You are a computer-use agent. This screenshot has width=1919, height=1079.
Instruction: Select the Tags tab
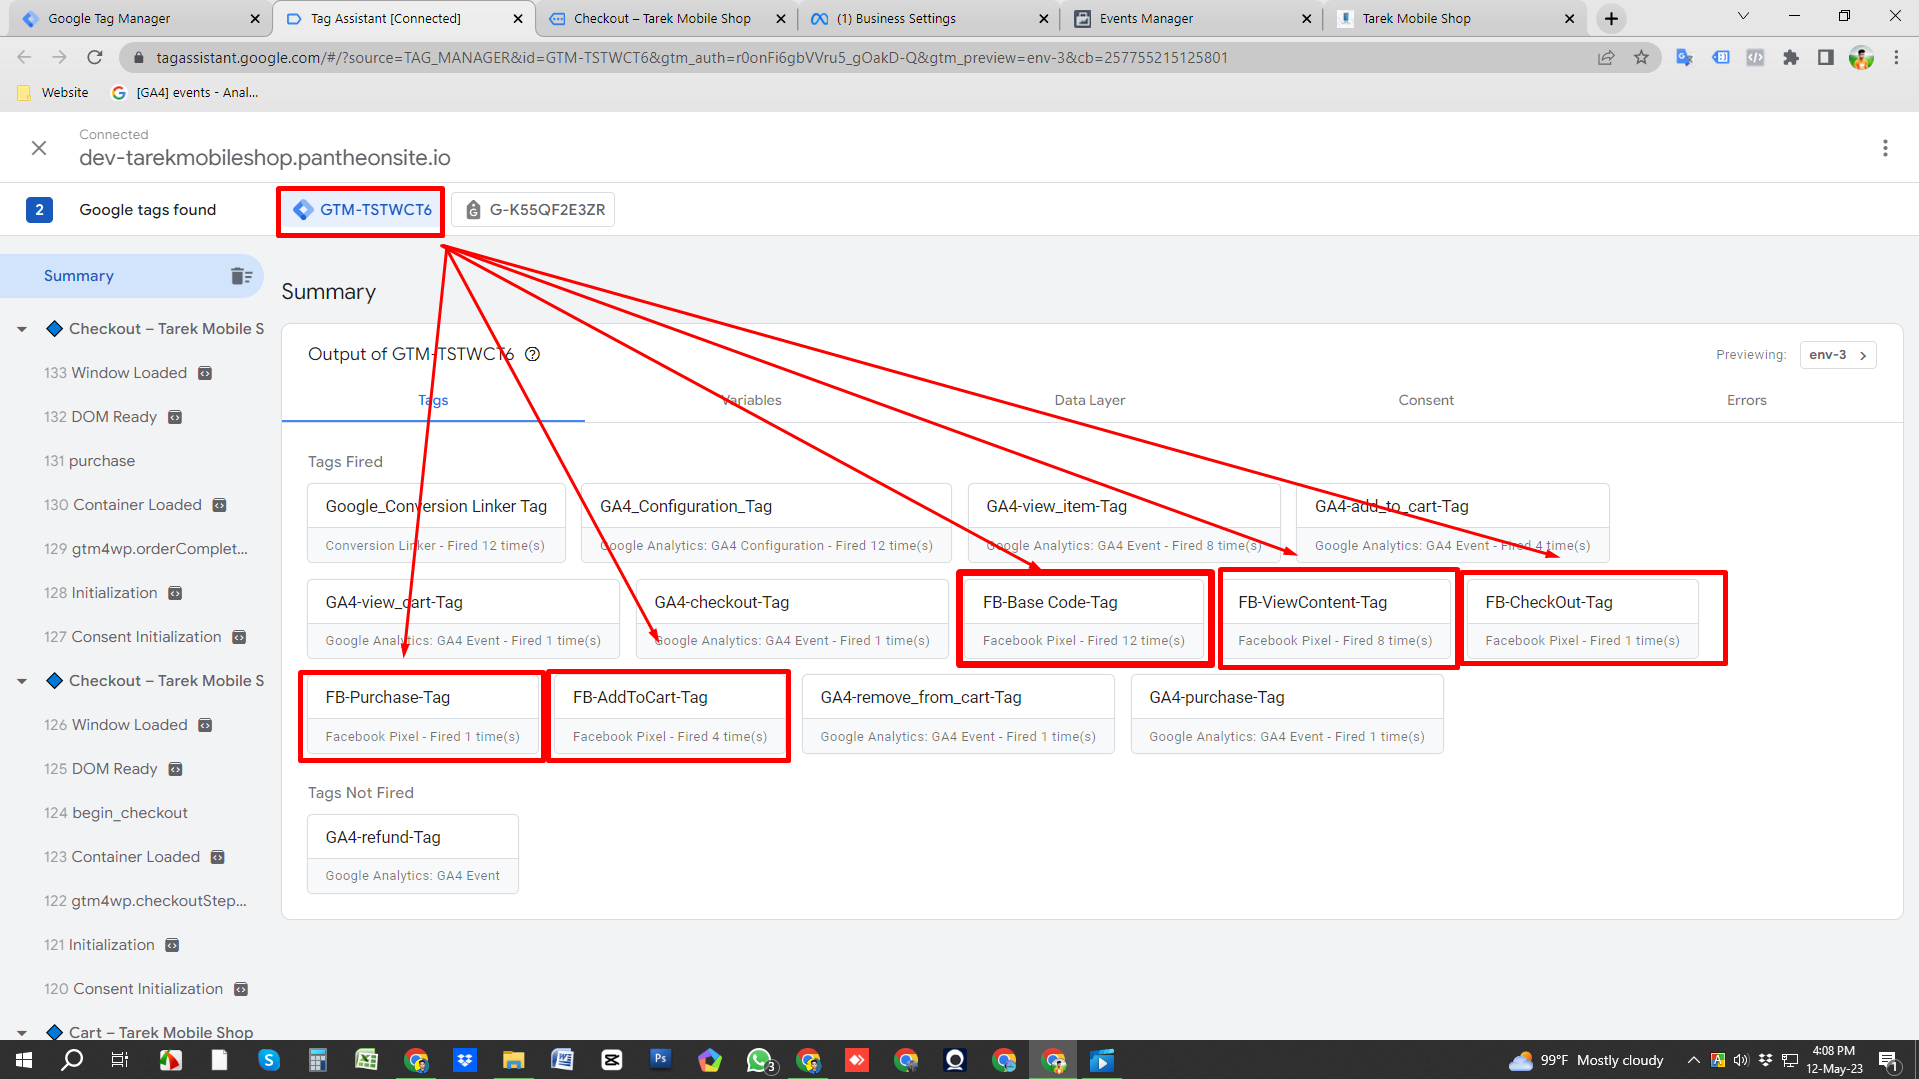coord(433,400)
